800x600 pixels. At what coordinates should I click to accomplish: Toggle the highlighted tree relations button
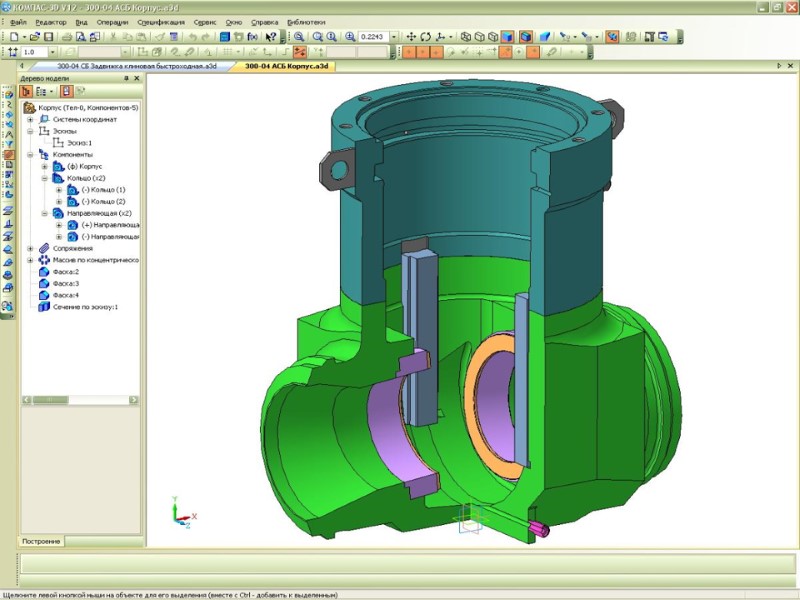(66, 91)
